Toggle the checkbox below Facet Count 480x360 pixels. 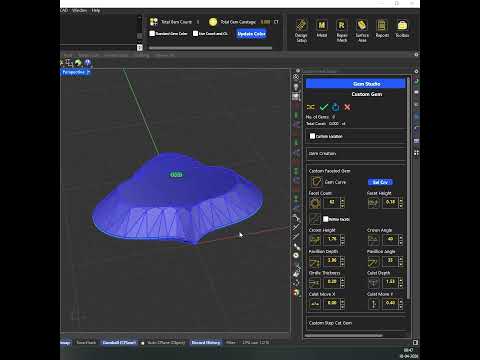point(326,219)
